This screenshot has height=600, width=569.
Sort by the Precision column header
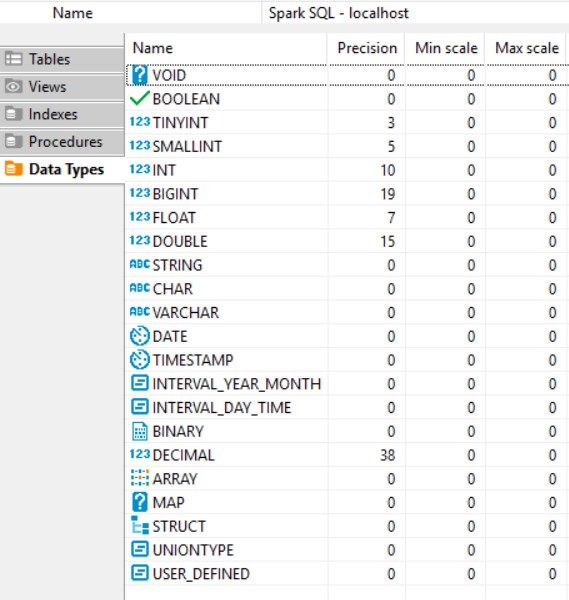point(366,48)
